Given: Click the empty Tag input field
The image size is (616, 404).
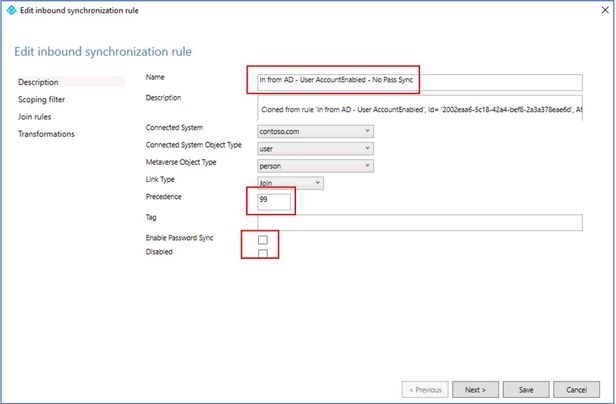Looking at the screenshot, I should pos(420,222).
